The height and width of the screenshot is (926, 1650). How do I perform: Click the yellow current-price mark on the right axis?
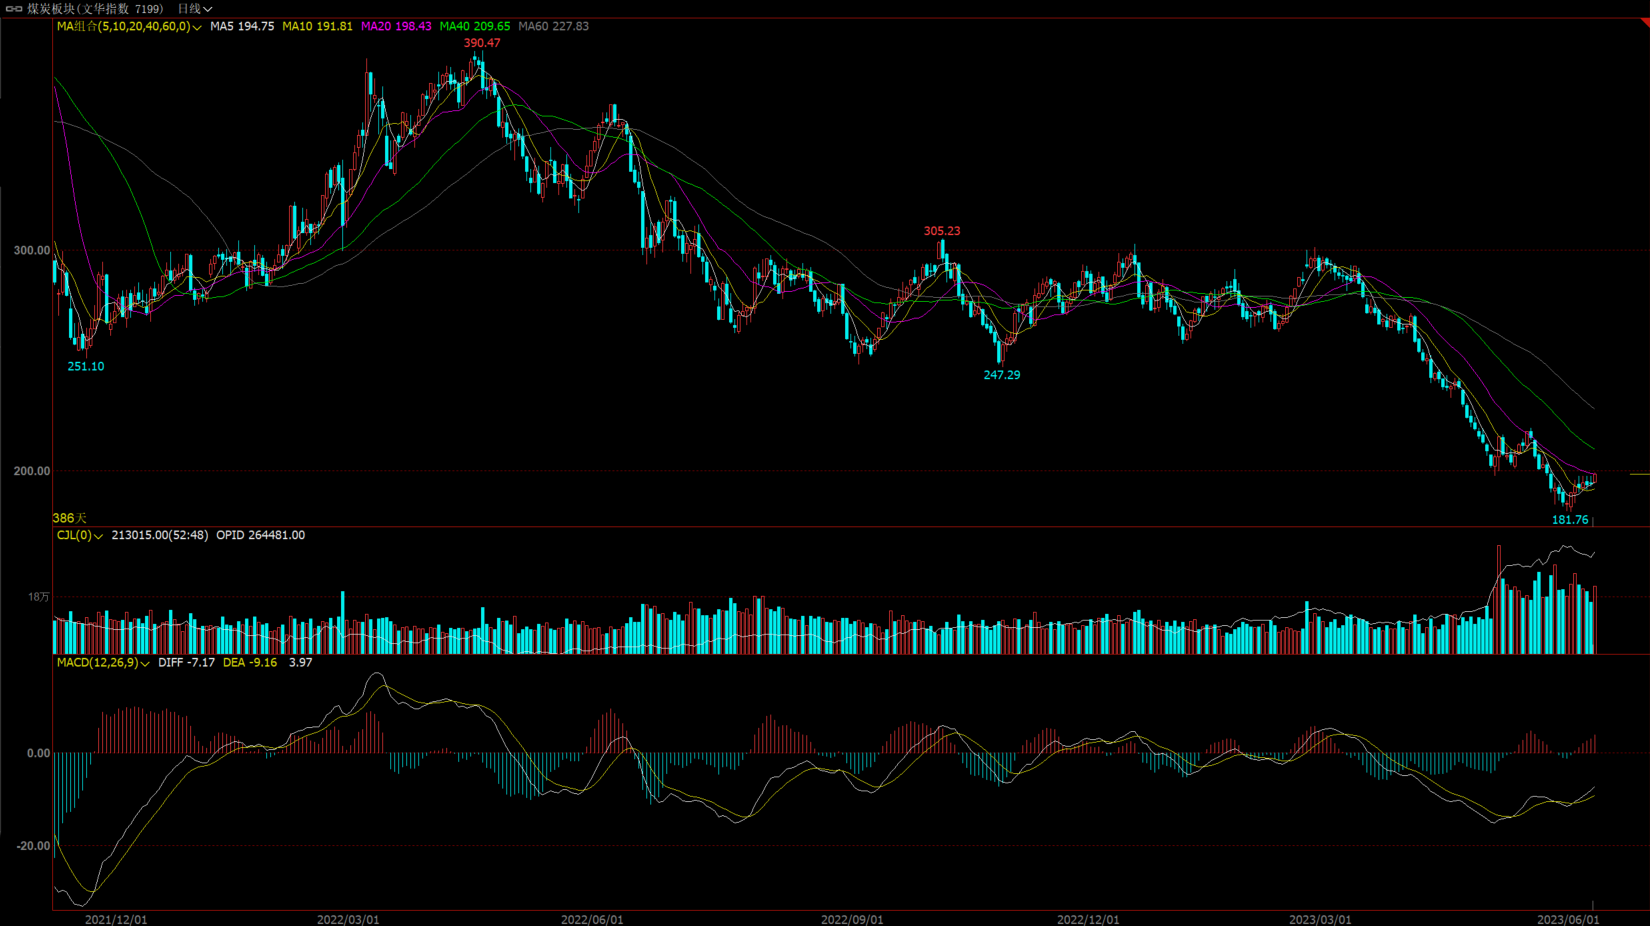tap(1639, 474)
